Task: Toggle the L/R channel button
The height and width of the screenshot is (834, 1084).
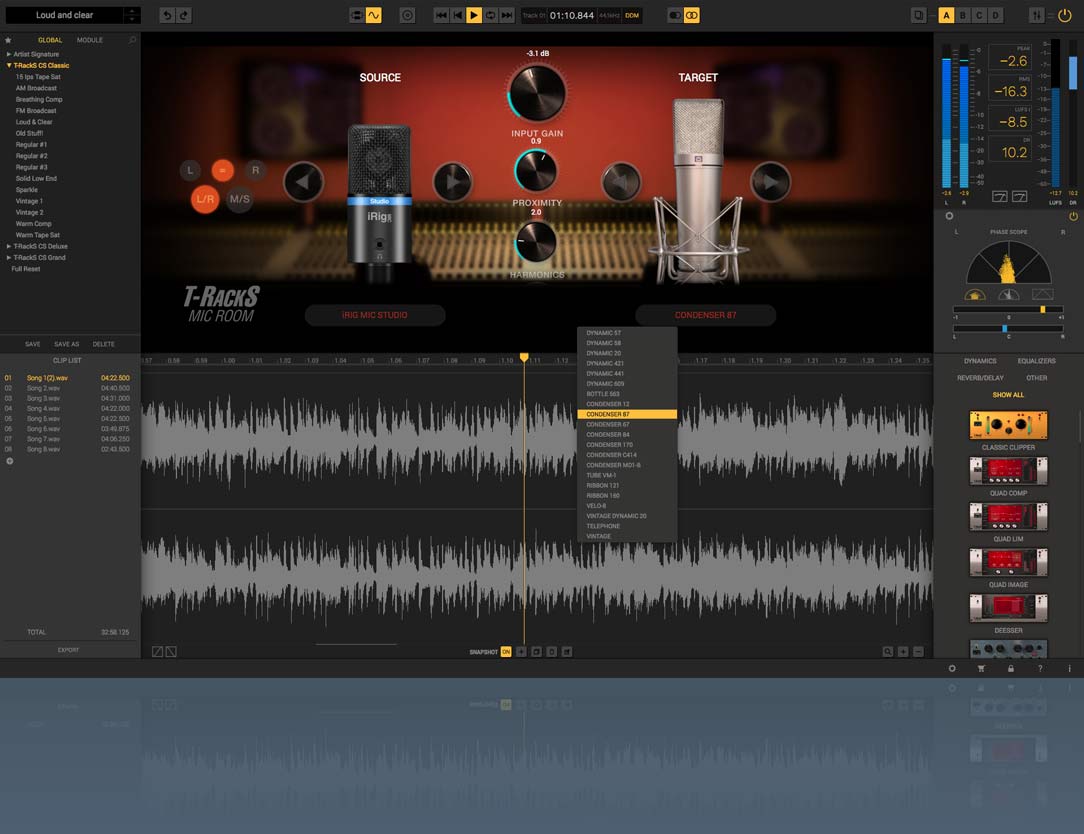Action: 204,199
